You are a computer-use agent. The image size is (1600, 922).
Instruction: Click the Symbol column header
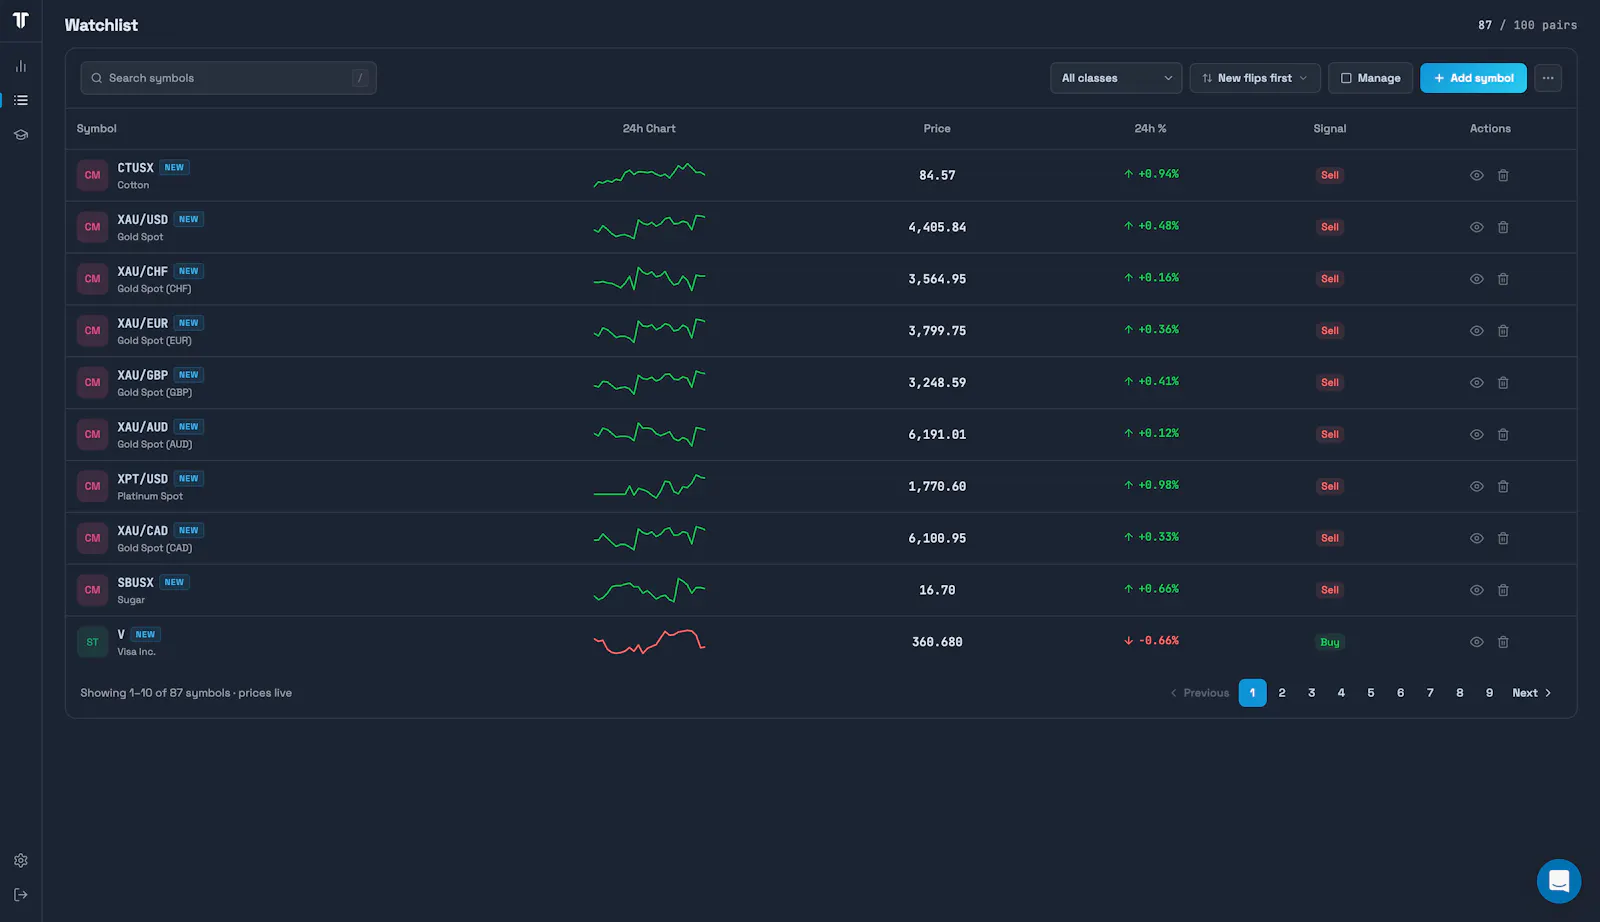pyautogui.click(x=97, y=129)
